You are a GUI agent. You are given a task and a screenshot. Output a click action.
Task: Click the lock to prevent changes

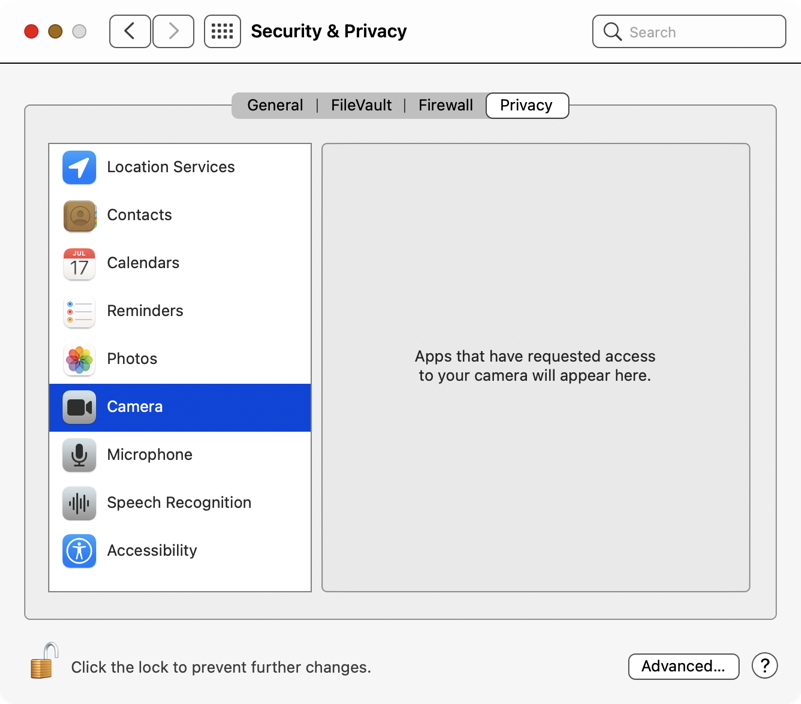tap(43, 662)
